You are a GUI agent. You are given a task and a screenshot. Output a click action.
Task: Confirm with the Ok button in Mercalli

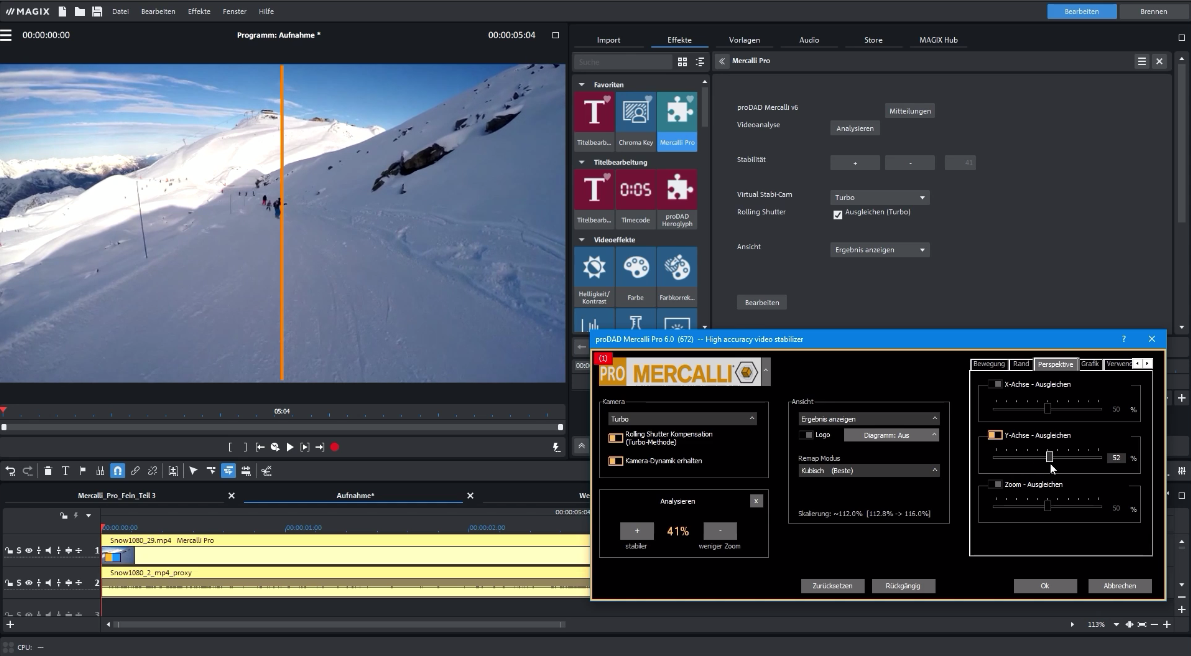[x=1045, y=586]
